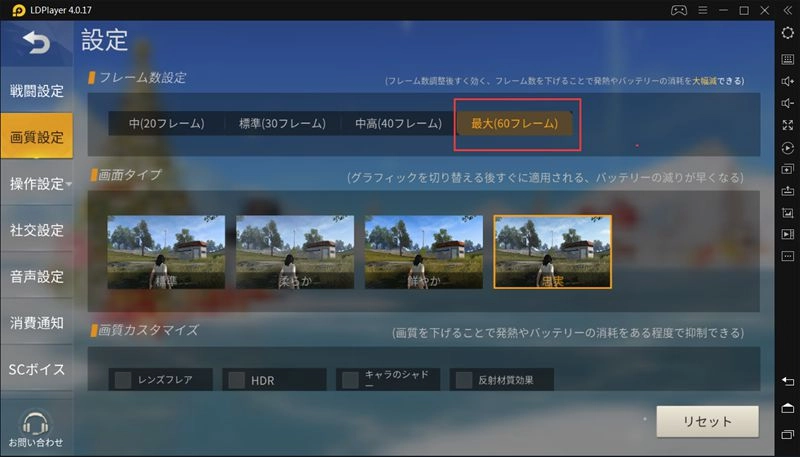Select the 画質設定 tab

coord(36,137)
